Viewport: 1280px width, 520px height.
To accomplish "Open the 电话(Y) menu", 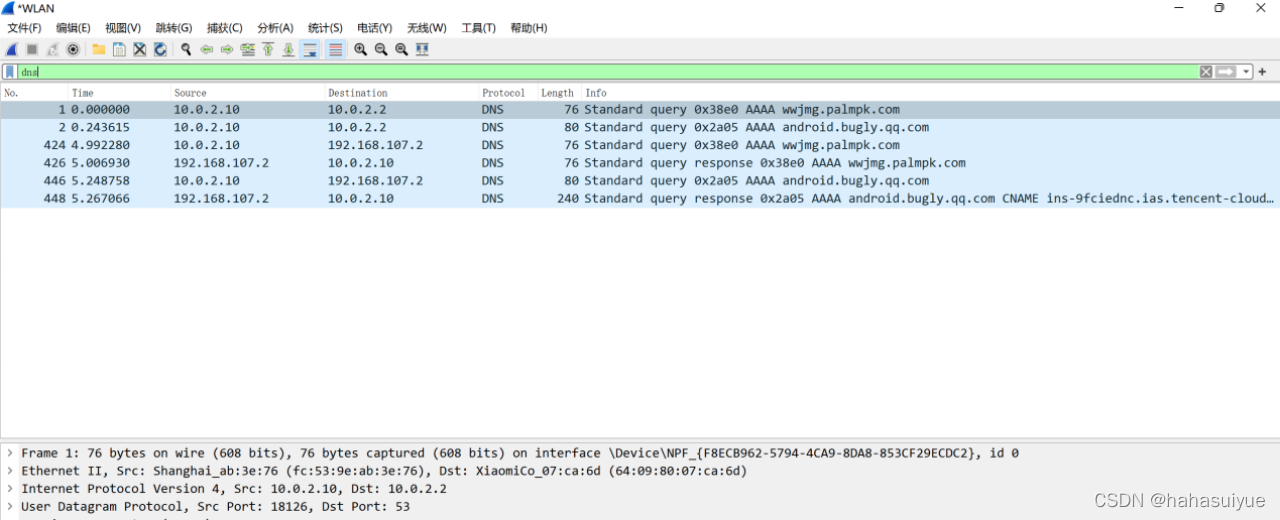I will click(x=375, y=28).
